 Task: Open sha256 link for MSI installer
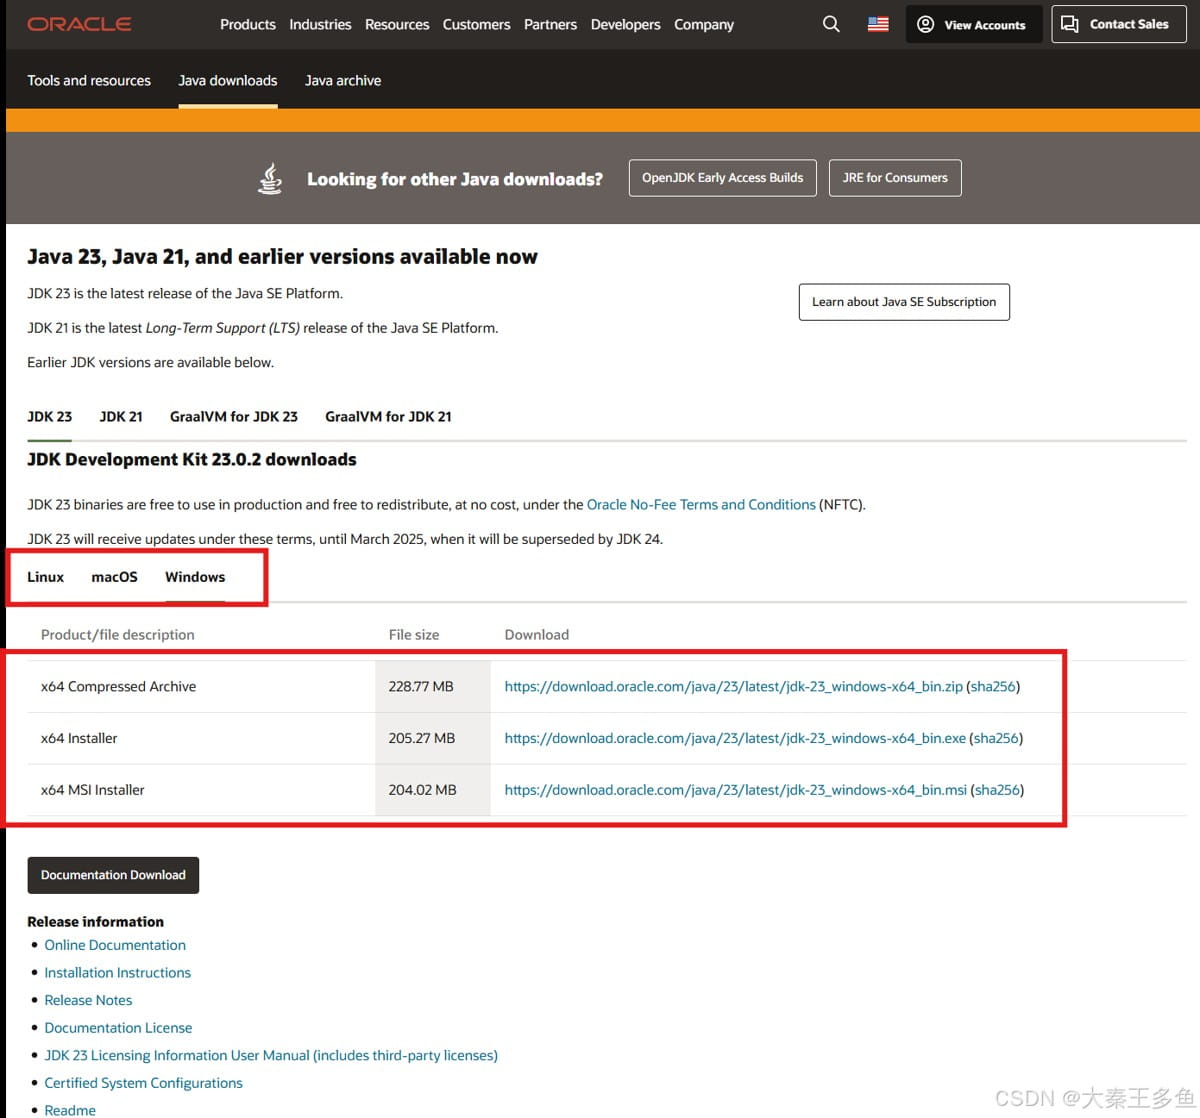tap(997, 790)
